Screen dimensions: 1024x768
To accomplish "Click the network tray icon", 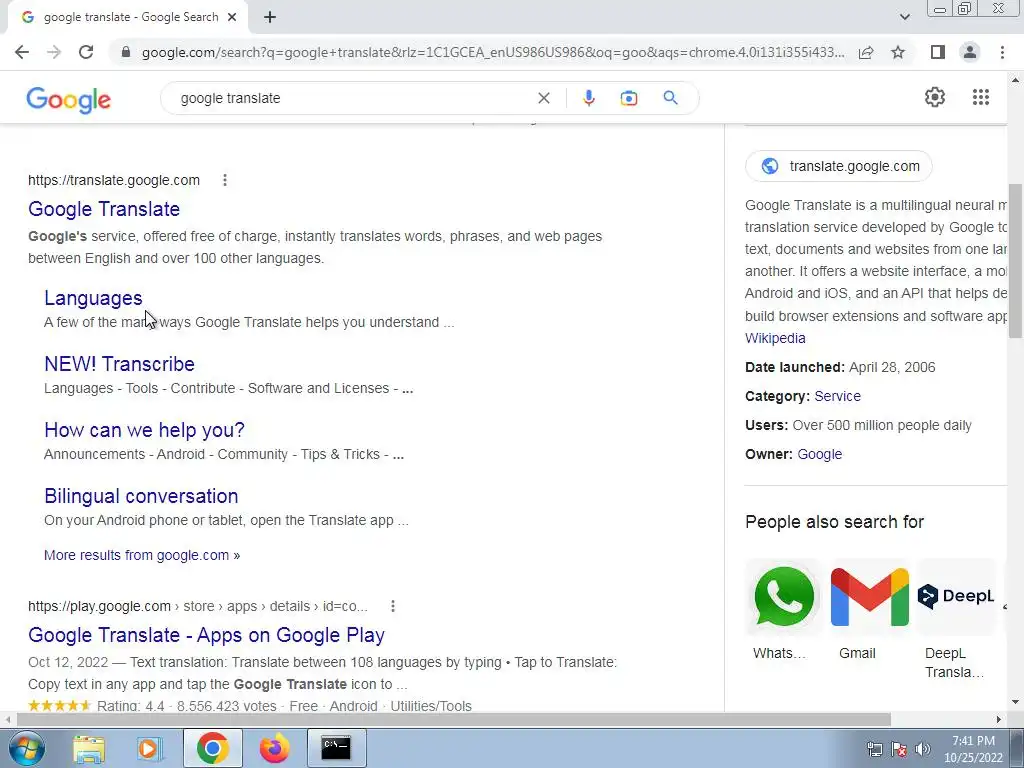I will point(874,749).
